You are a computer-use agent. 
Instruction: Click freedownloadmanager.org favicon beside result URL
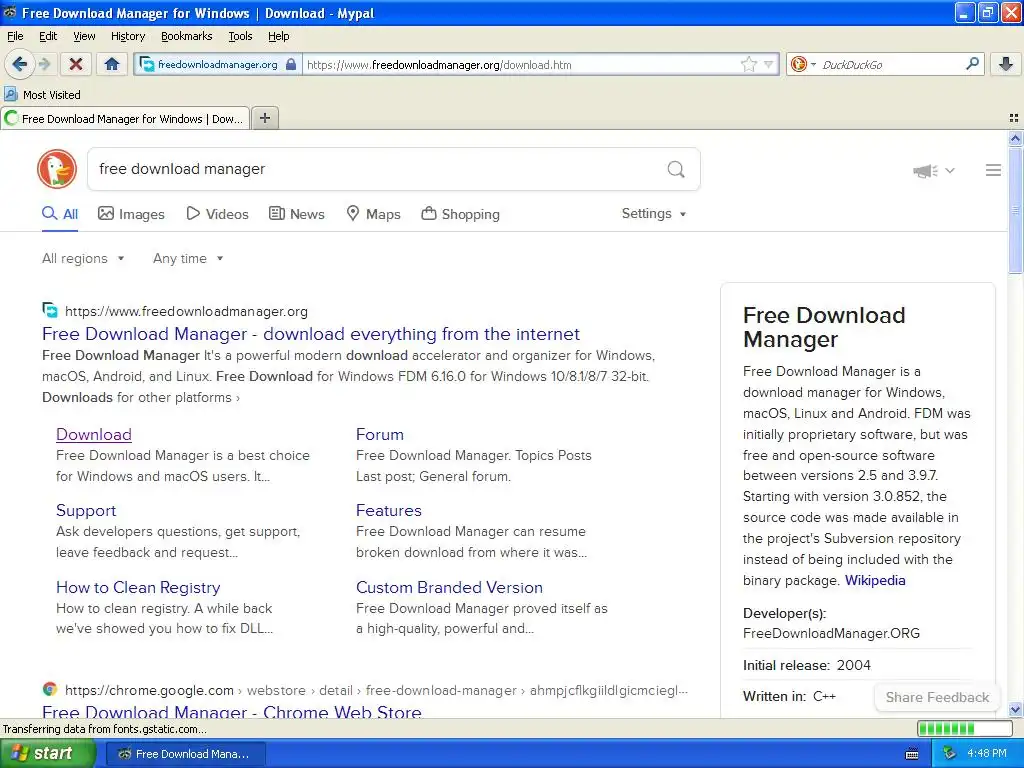click(x=49, y=310)
